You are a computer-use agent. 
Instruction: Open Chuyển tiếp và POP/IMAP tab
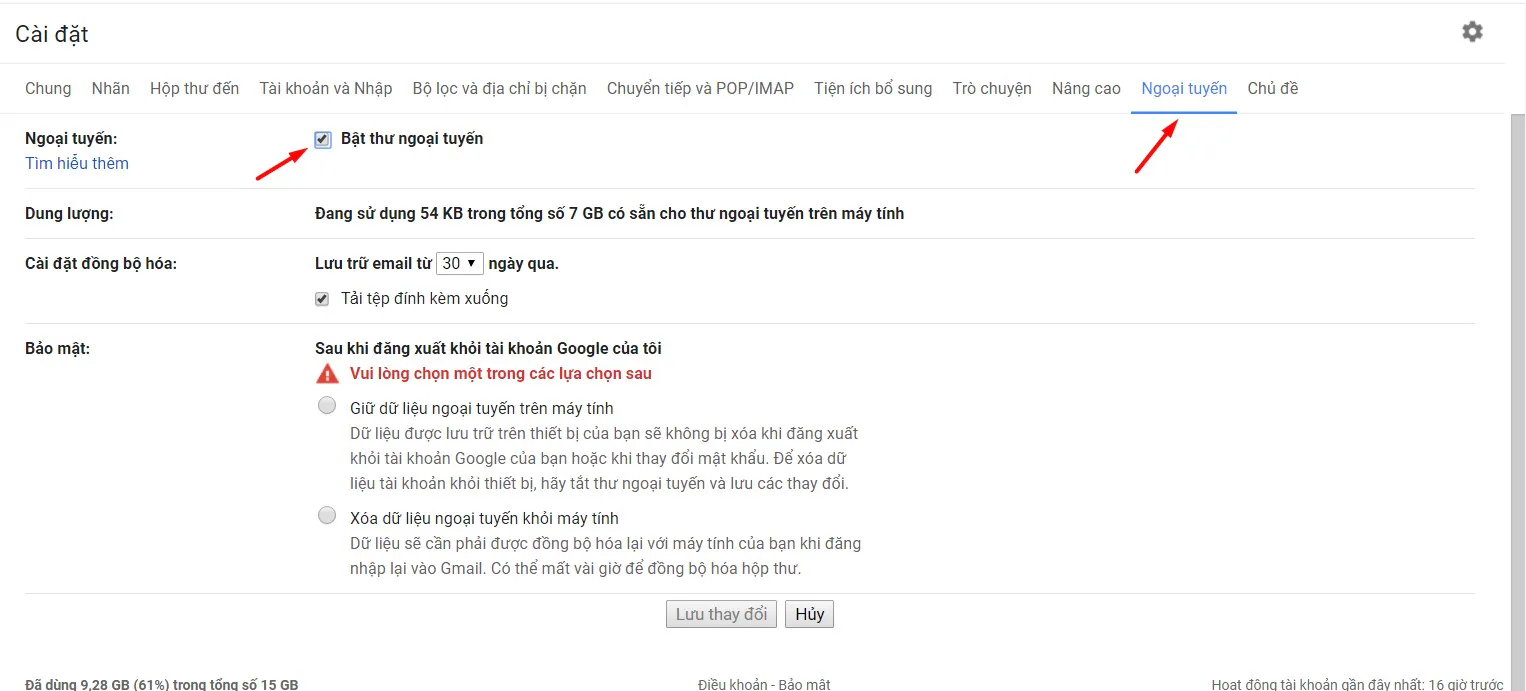click(x=700, y=89)
